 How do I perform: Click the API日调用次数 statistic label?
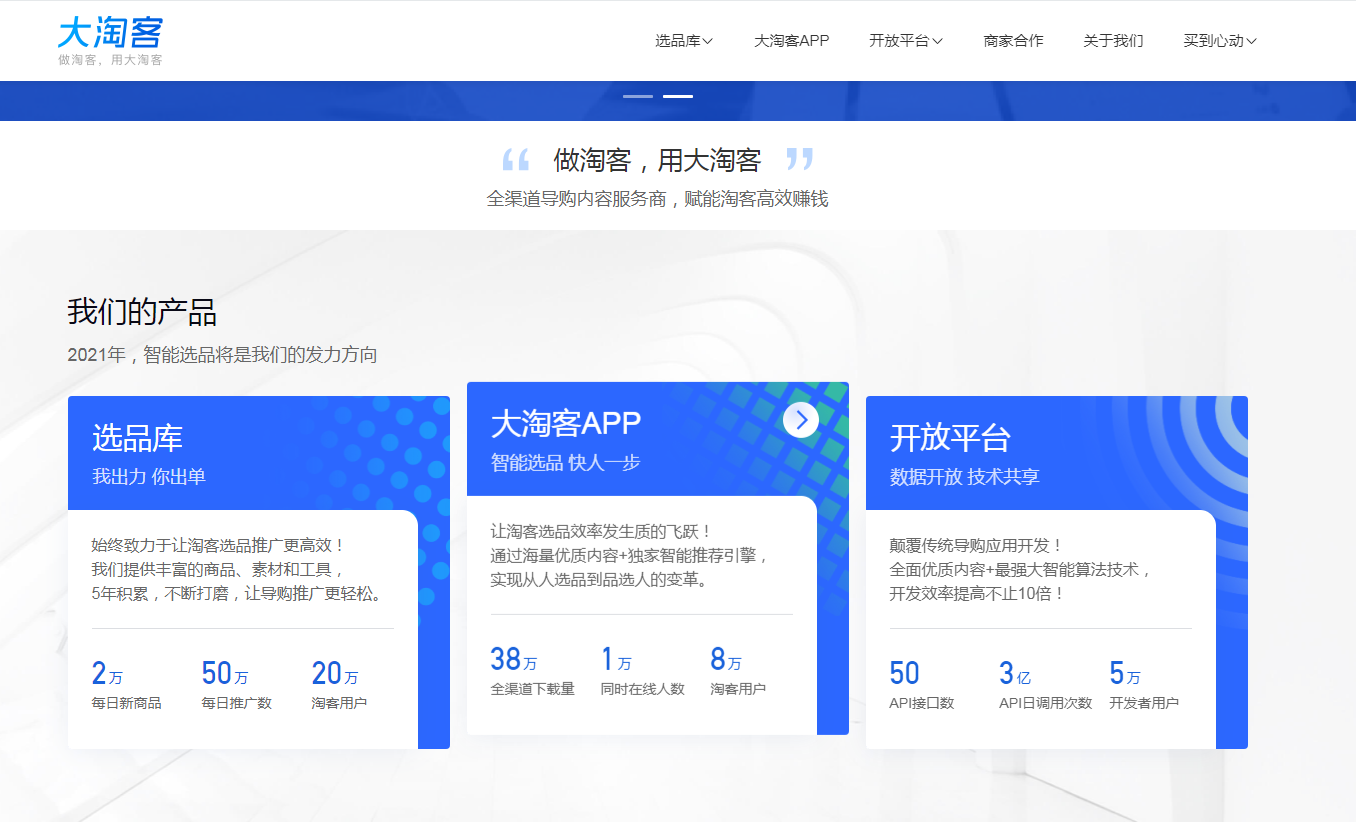tap(1045, 703)
